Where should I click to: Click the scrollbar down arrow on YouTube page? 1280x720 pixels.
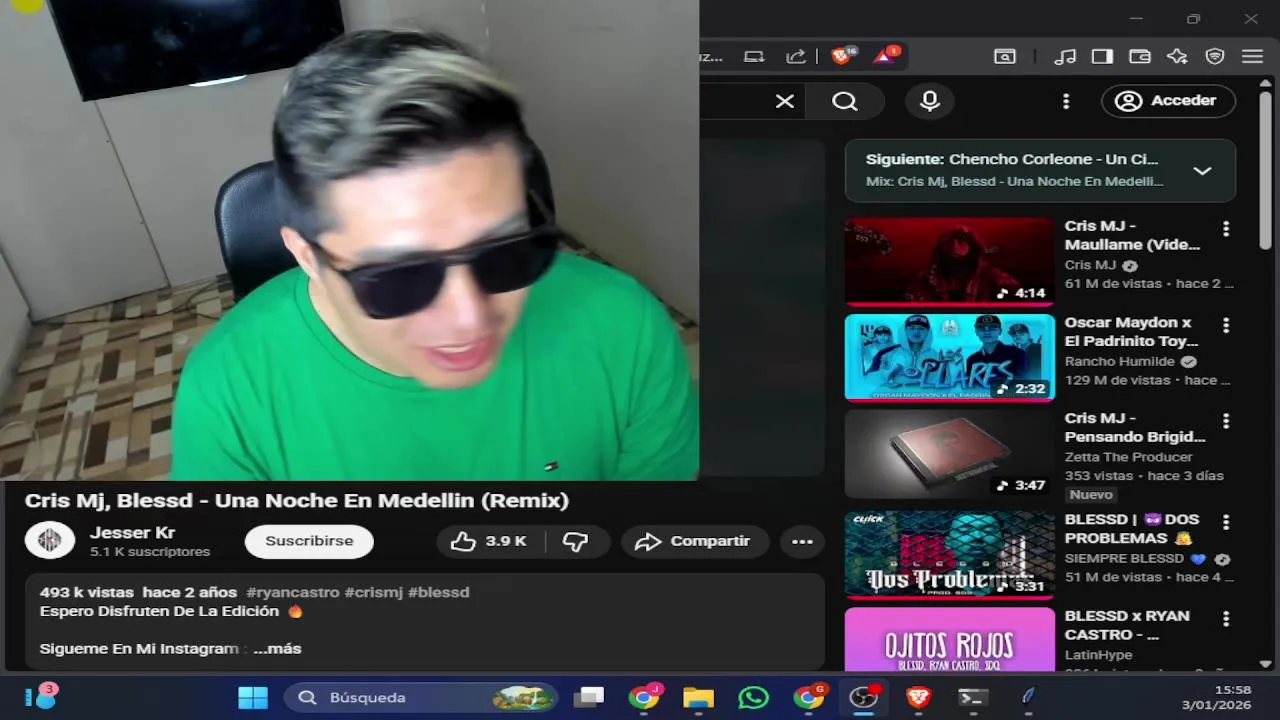click(x=1265, y=663)
